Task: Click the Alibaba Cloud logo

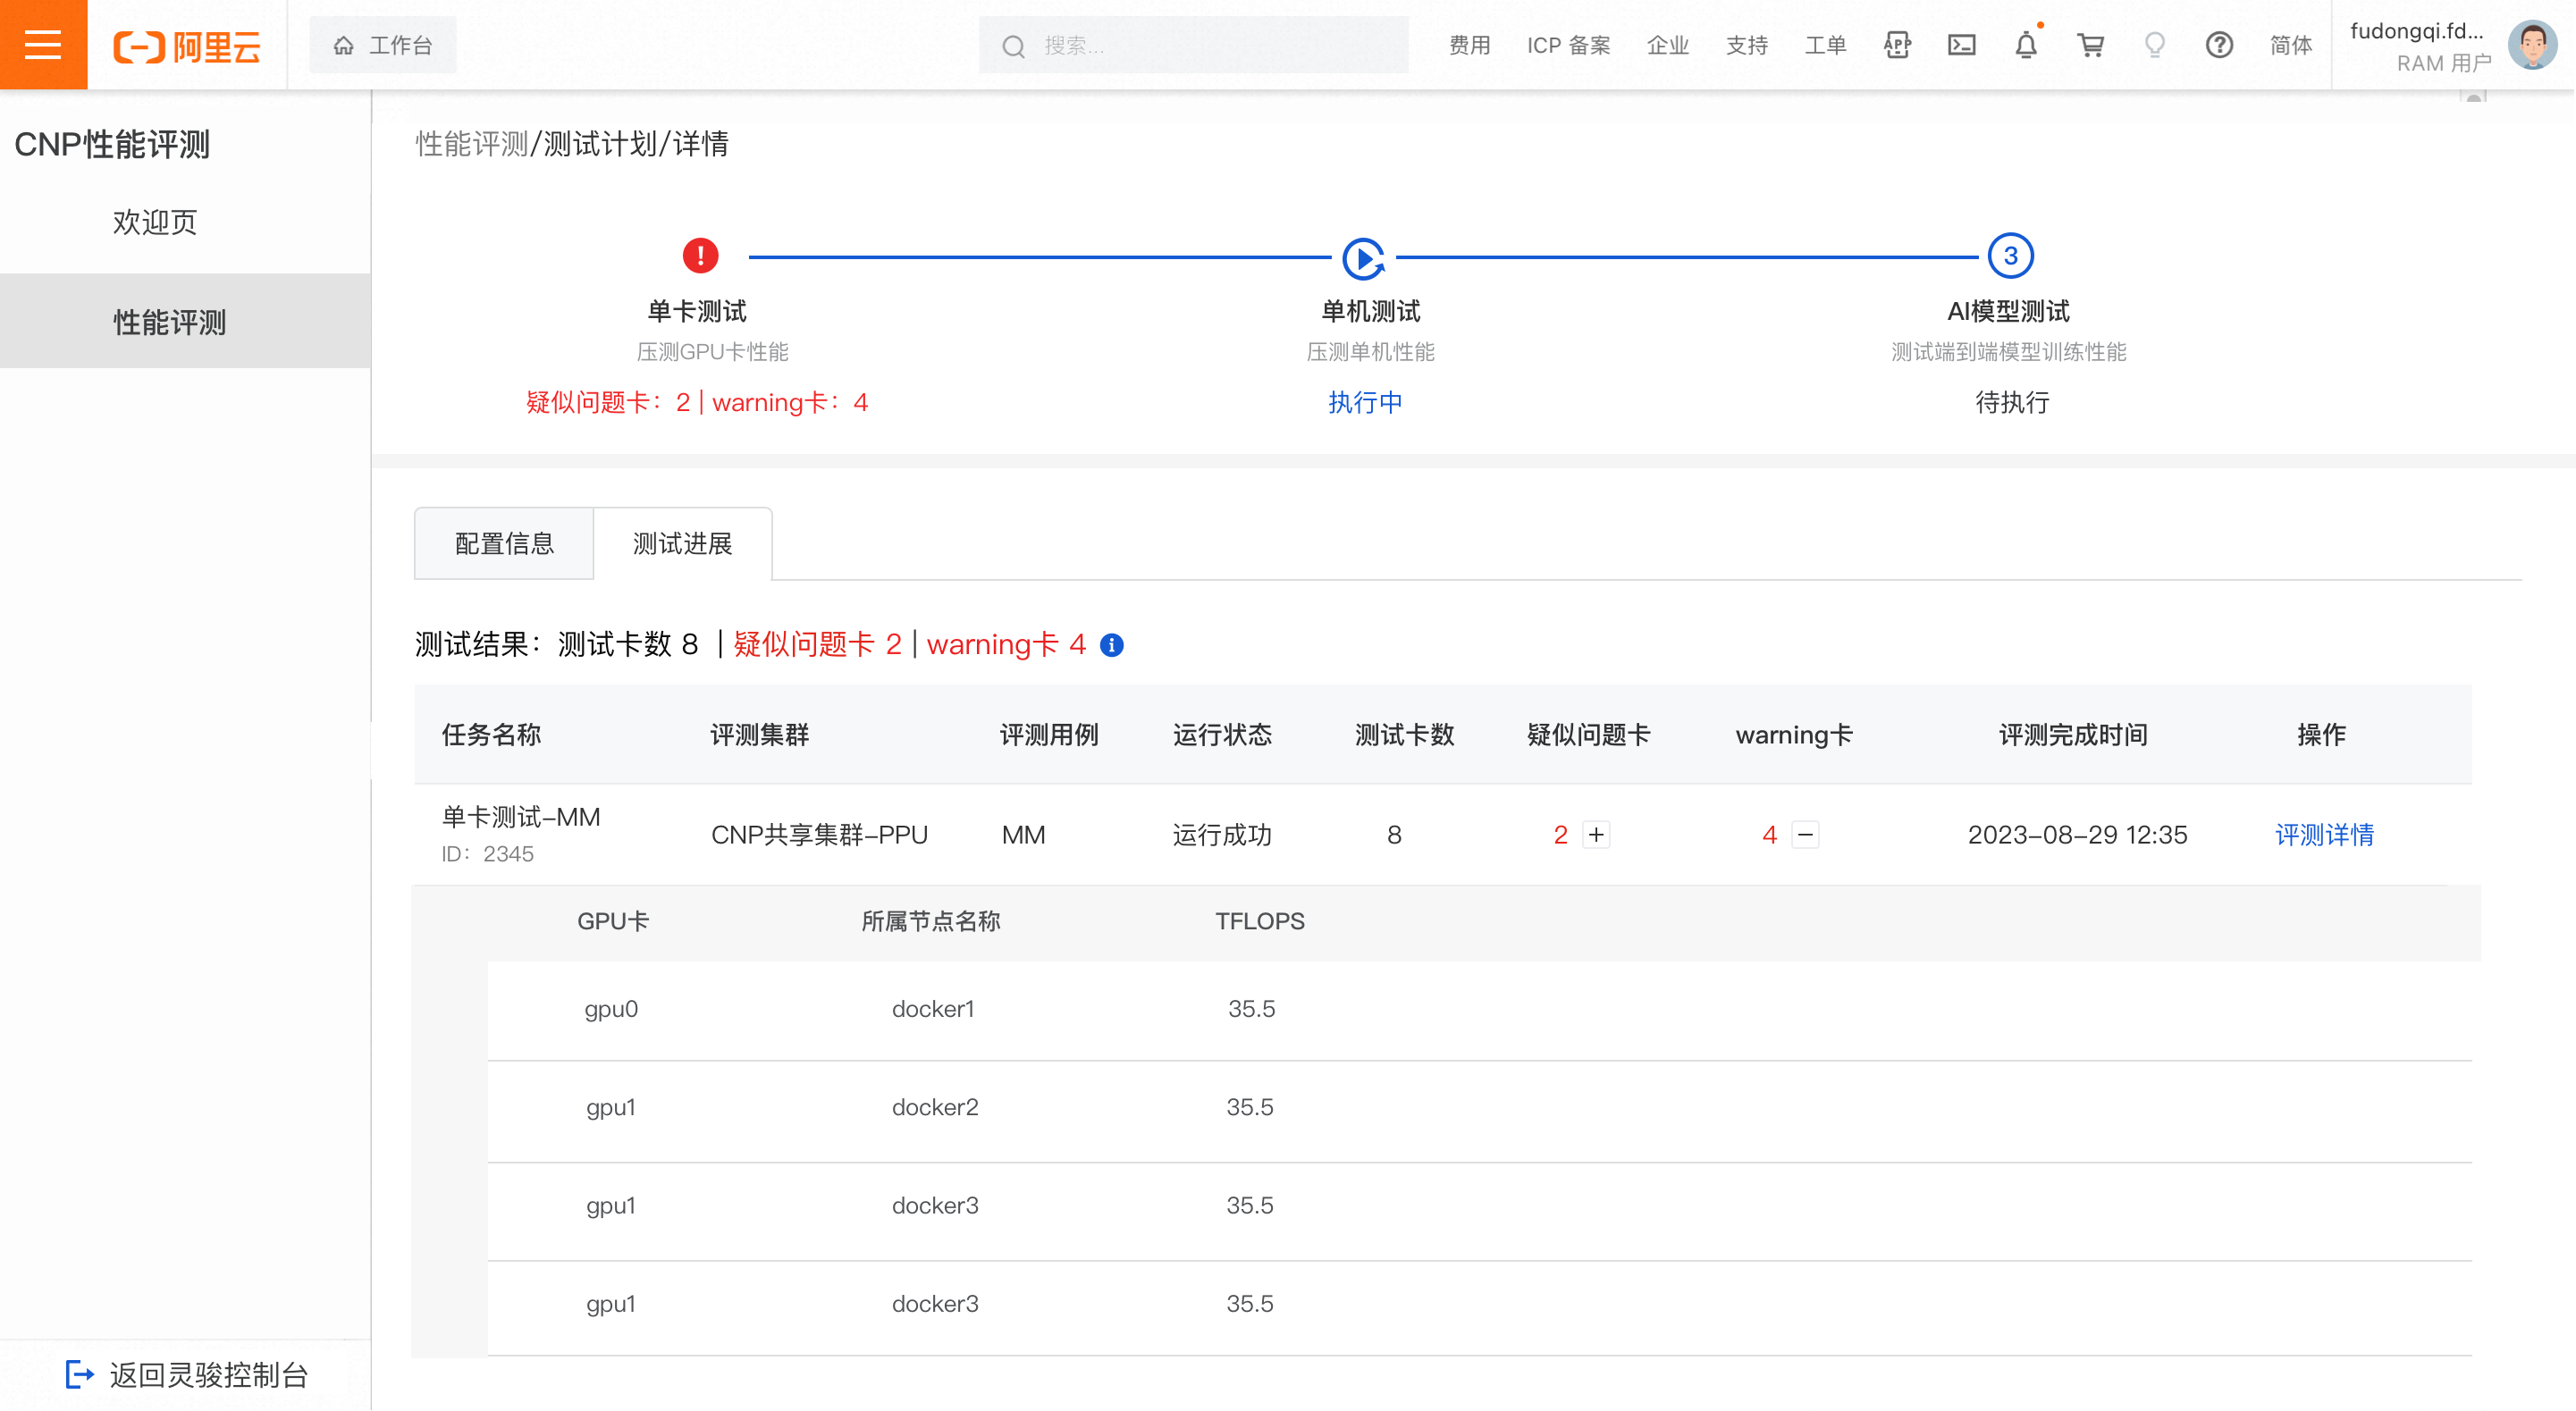Action: click(187, 46)
